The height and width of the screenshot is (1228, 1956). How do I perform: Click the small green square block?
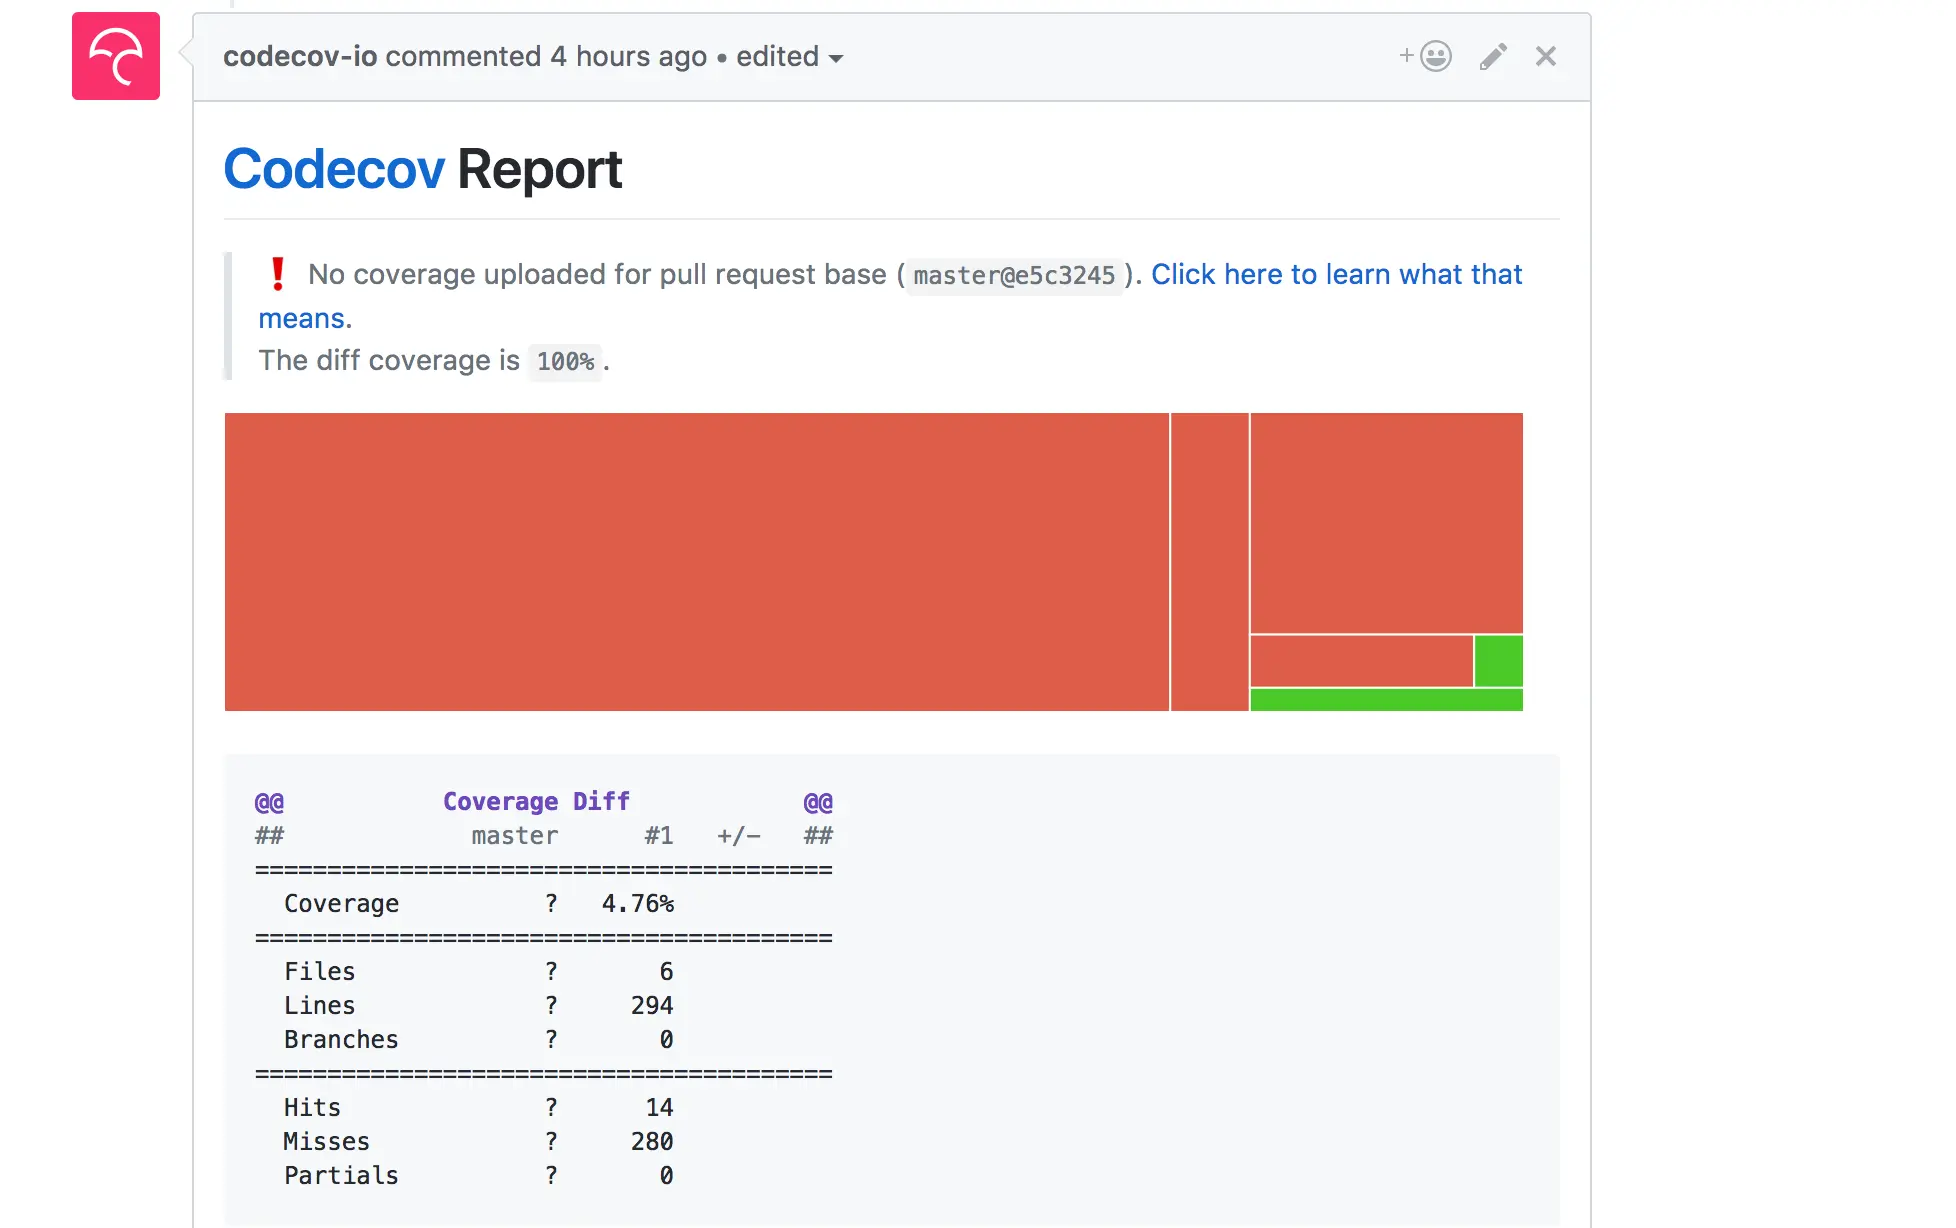tap(1498, 661)
